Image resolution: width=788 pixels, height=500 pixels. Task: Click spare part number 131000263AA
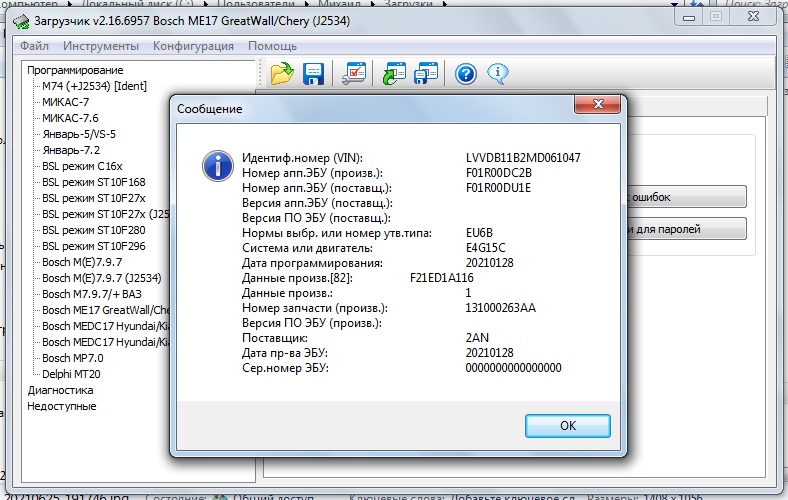coord(501,308)
